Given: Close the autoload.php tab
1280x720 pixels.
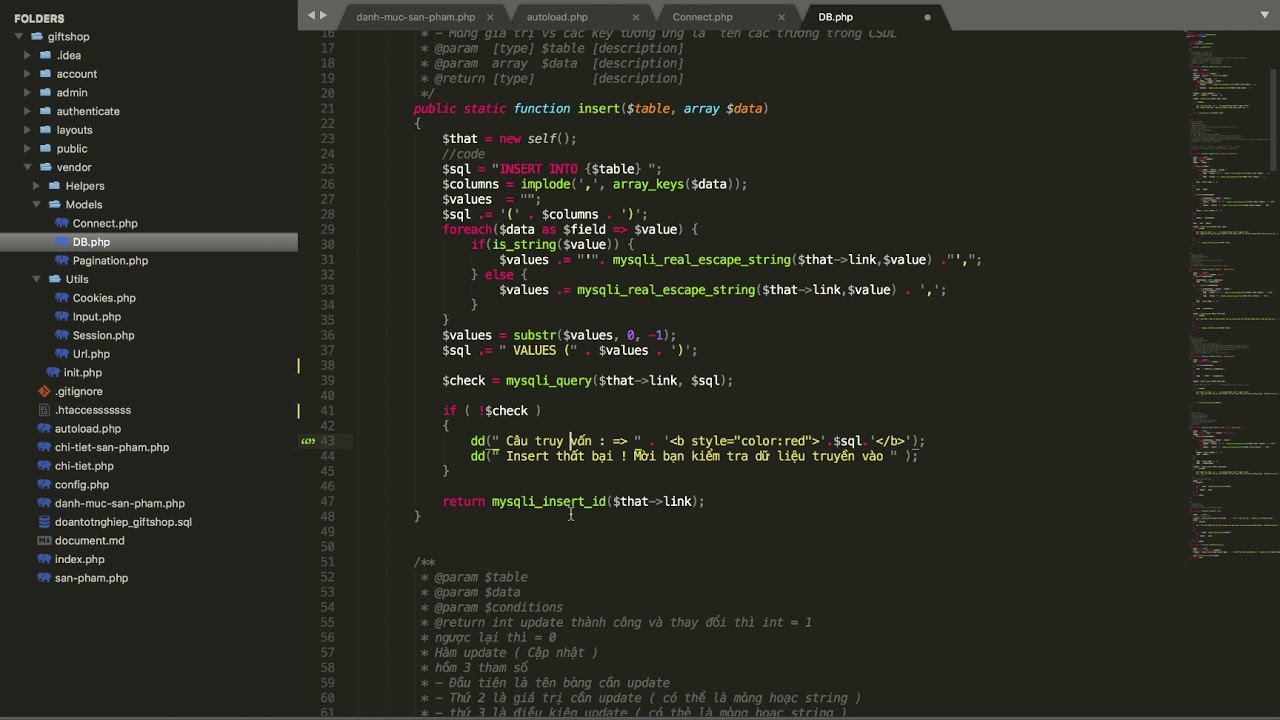Looking at the screenshot, I should point(636,17).
